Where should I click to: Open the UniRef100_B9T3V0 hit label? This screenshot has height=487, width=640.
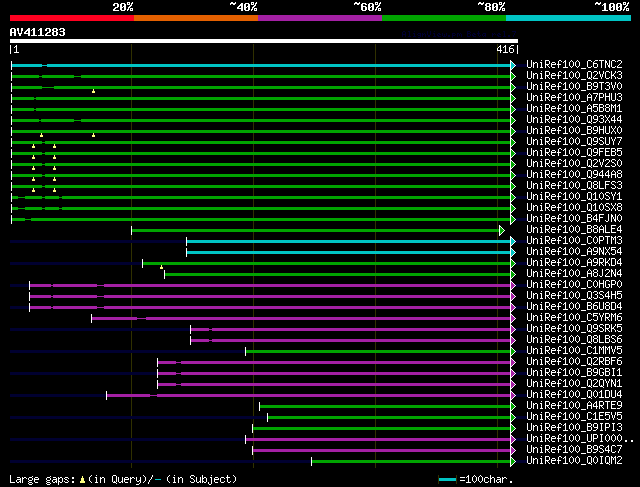click(x=574, y=87)
